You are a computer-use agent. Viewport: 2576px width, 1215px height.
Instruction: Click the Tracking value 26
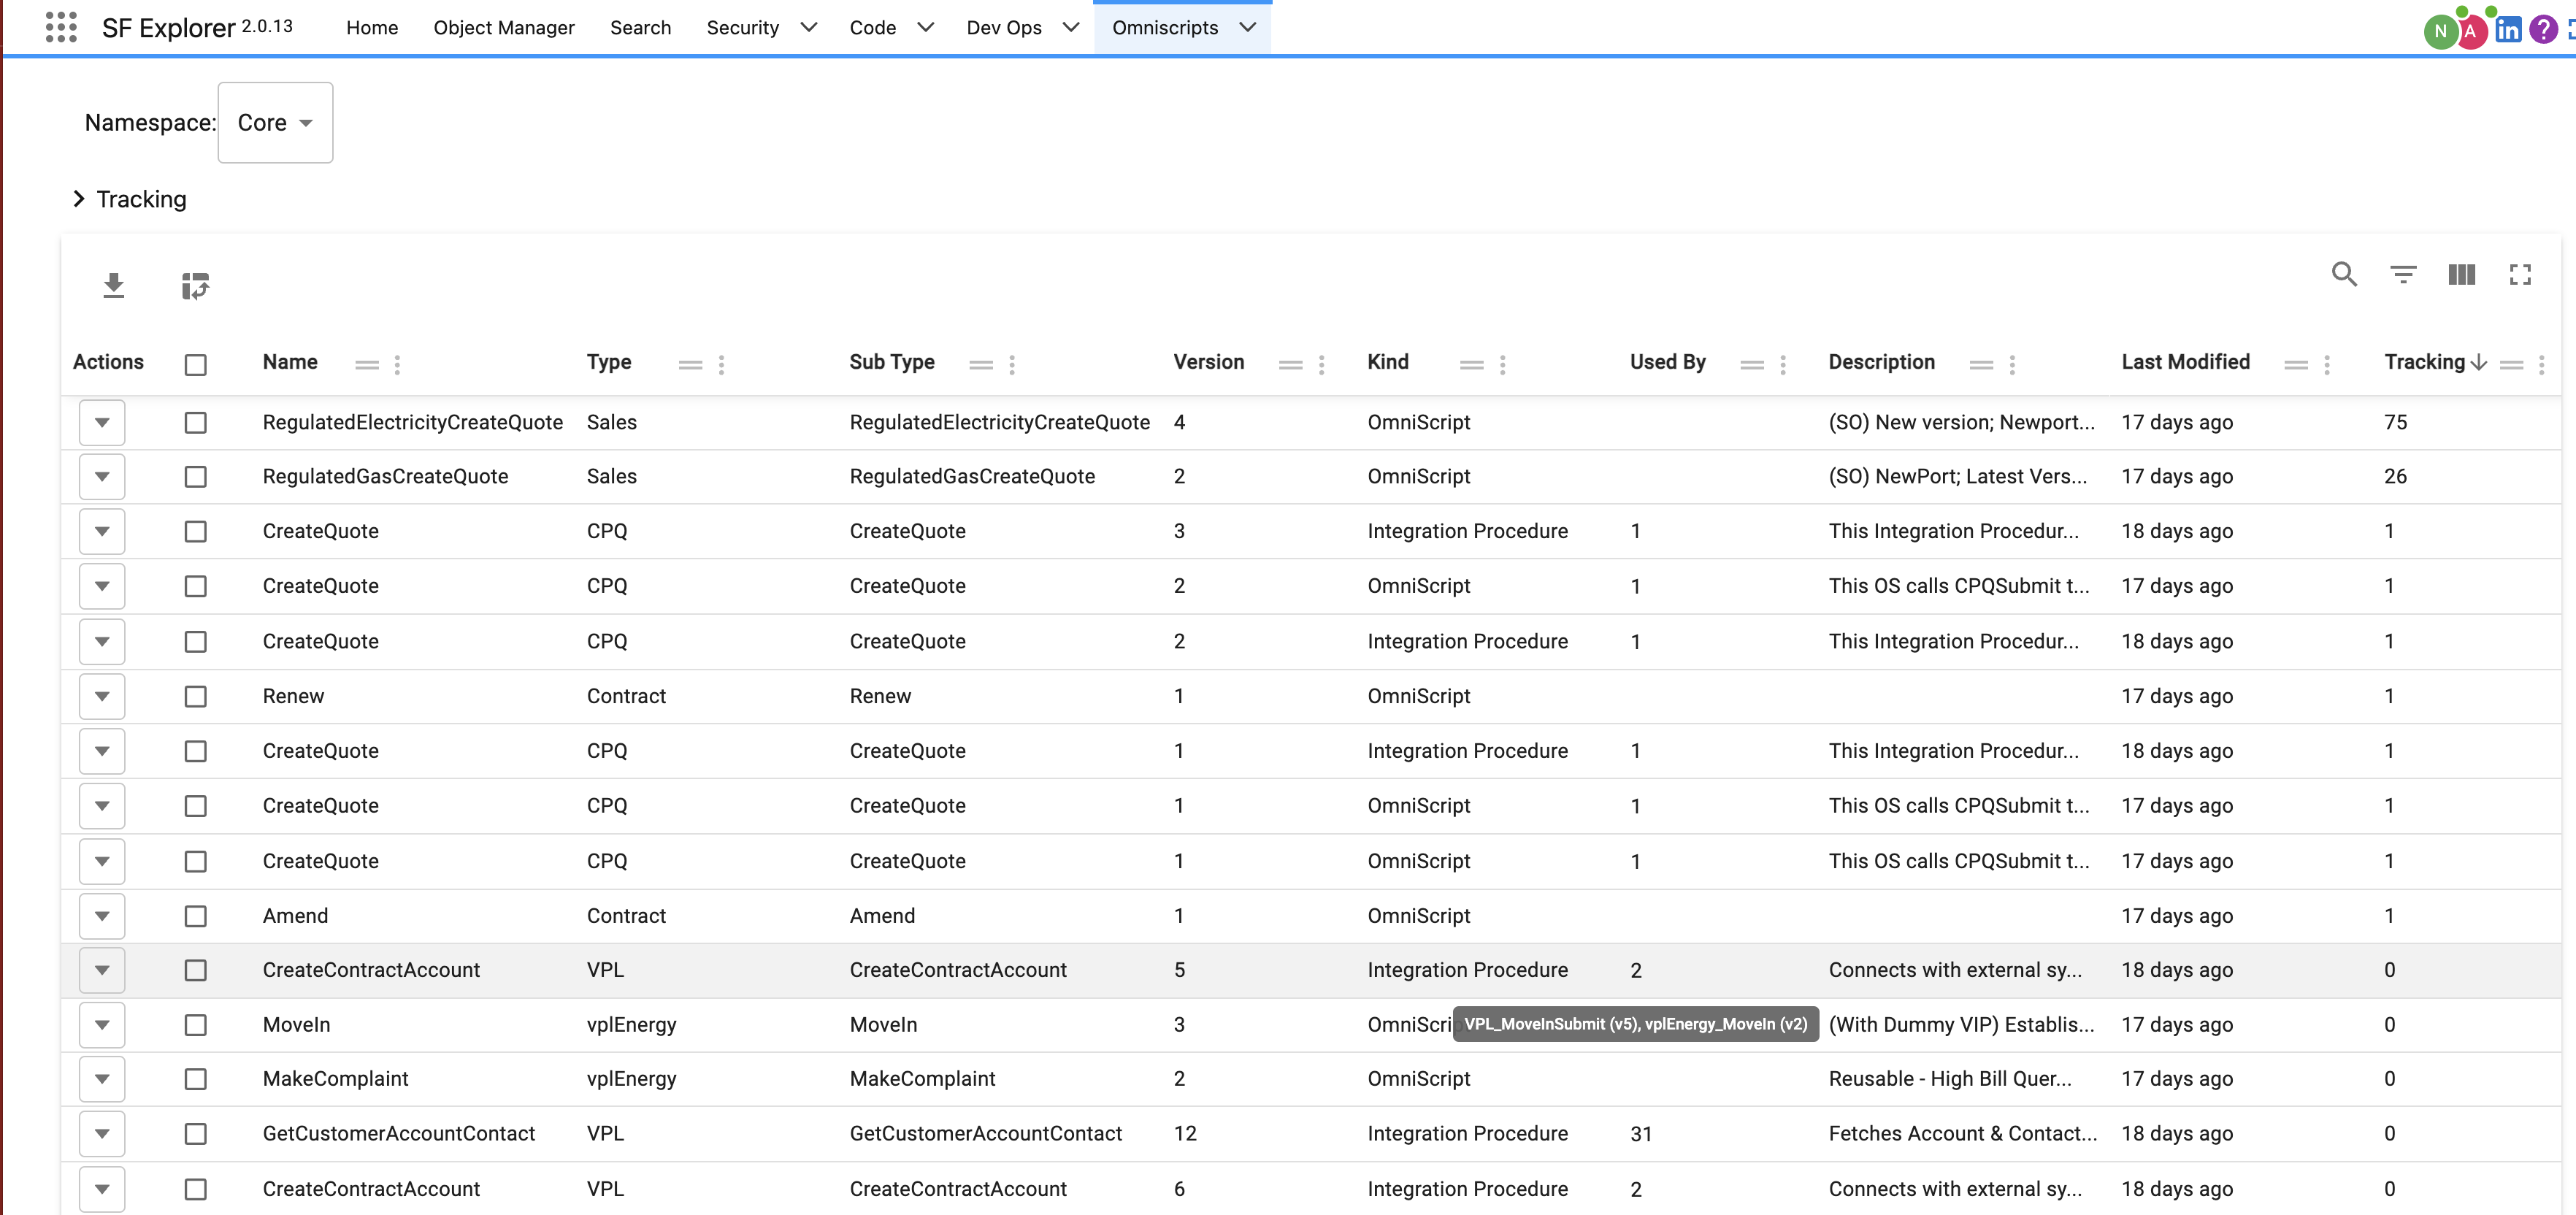pyautogui.click(x=2395, y=476)
